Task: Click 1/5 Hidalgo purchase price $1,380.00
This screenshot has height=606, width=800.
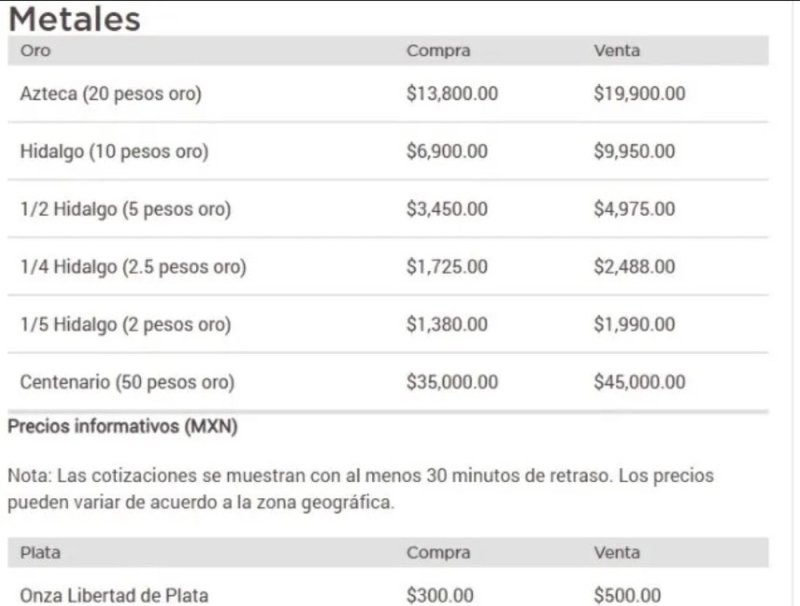Action: [x=447, y=325]
